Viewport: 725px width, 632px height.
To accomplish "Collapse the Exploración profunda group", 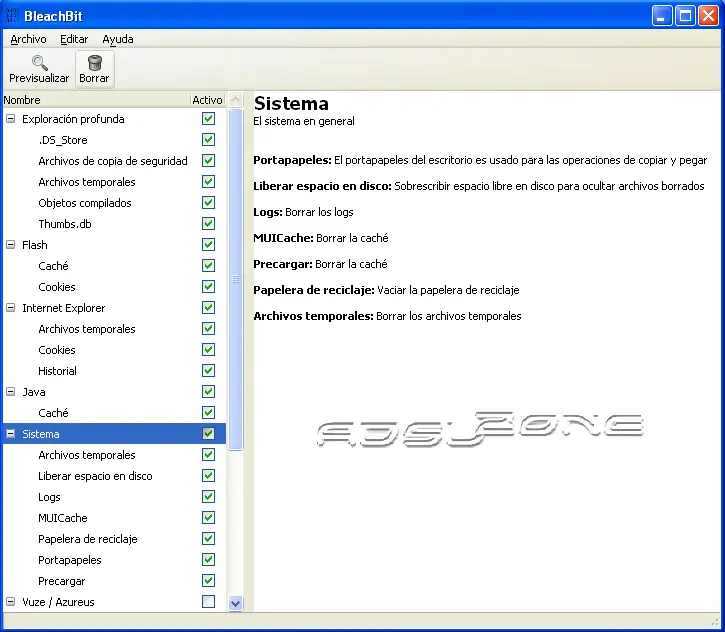I will tap(11, 119).
